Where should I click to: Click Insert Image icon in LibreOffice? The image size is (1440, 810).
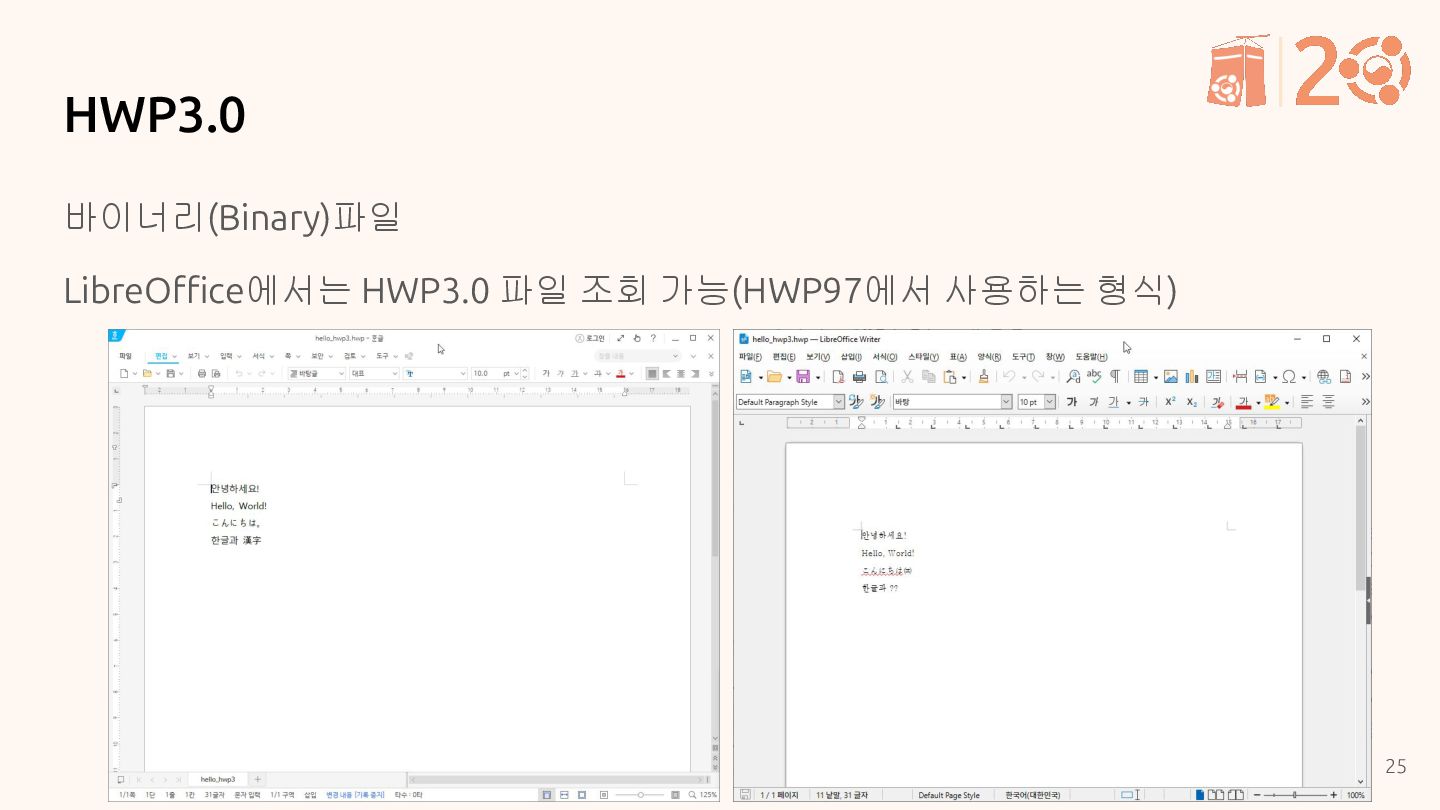click(1170, 377)
